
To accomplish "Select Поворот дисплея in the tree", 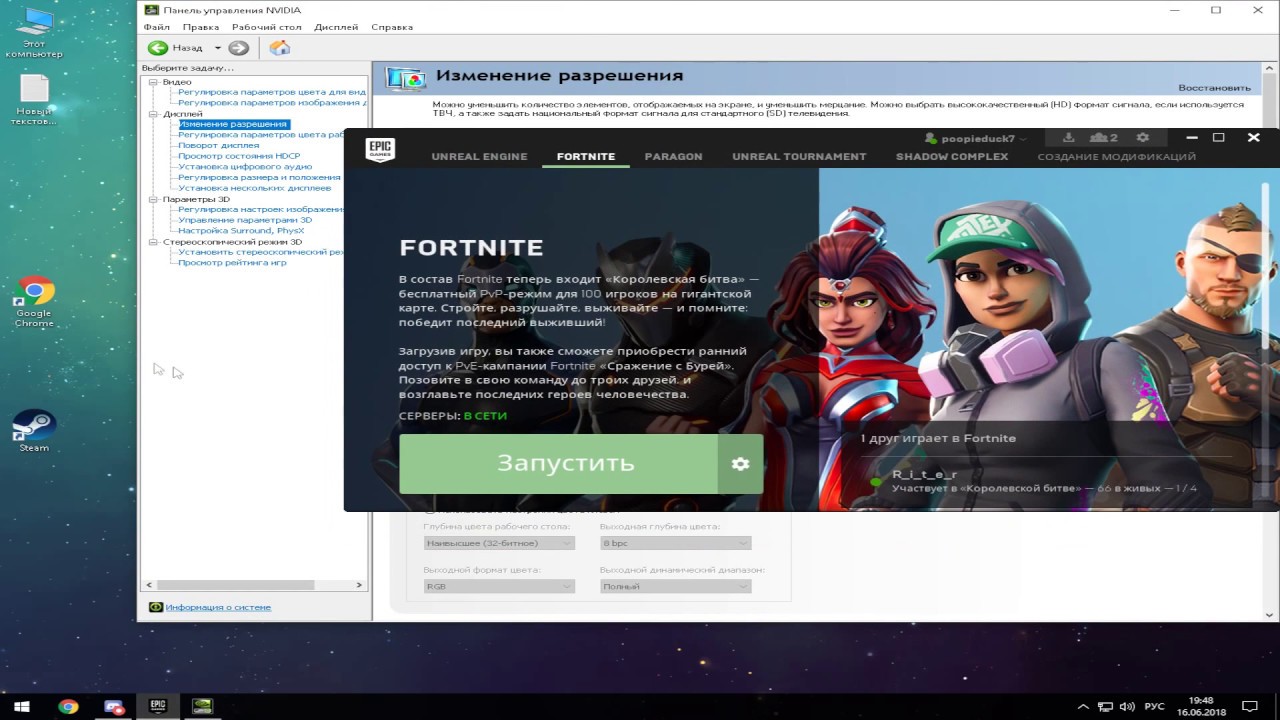I will (x=218, y=145).
